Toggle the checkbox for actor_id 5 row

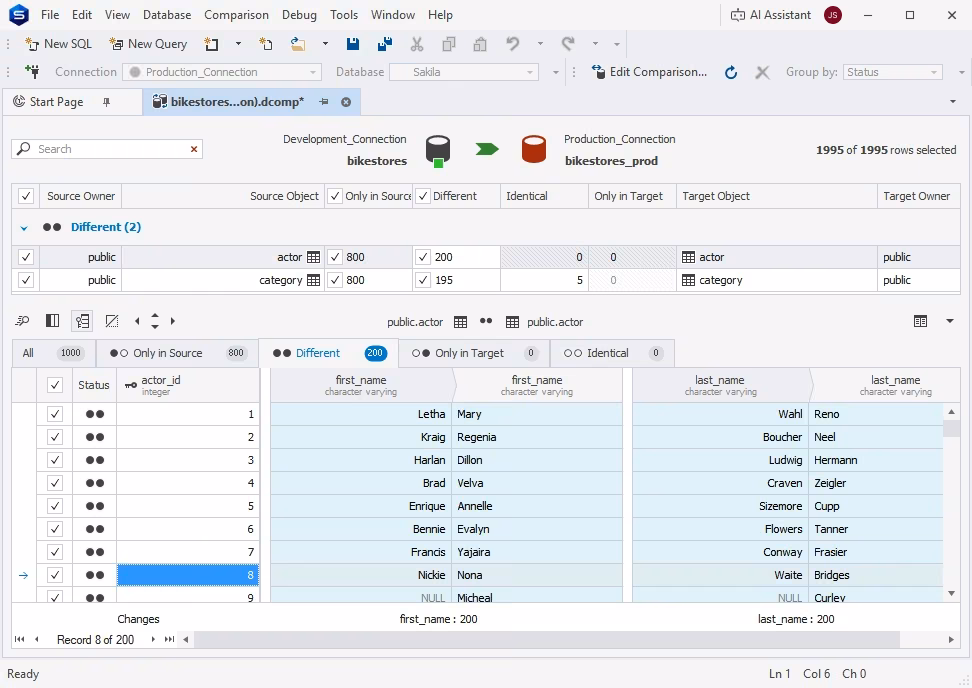[55, 506]
